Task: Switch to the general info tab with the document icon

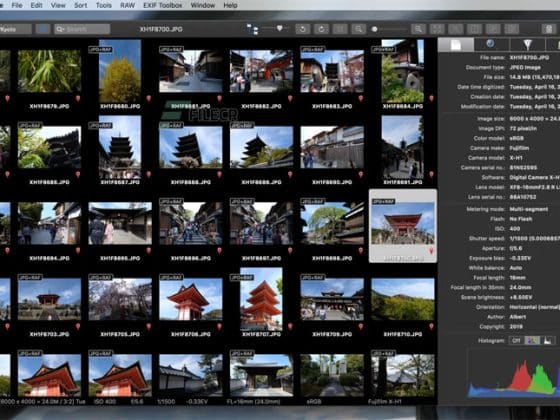Action: (456, 45)
